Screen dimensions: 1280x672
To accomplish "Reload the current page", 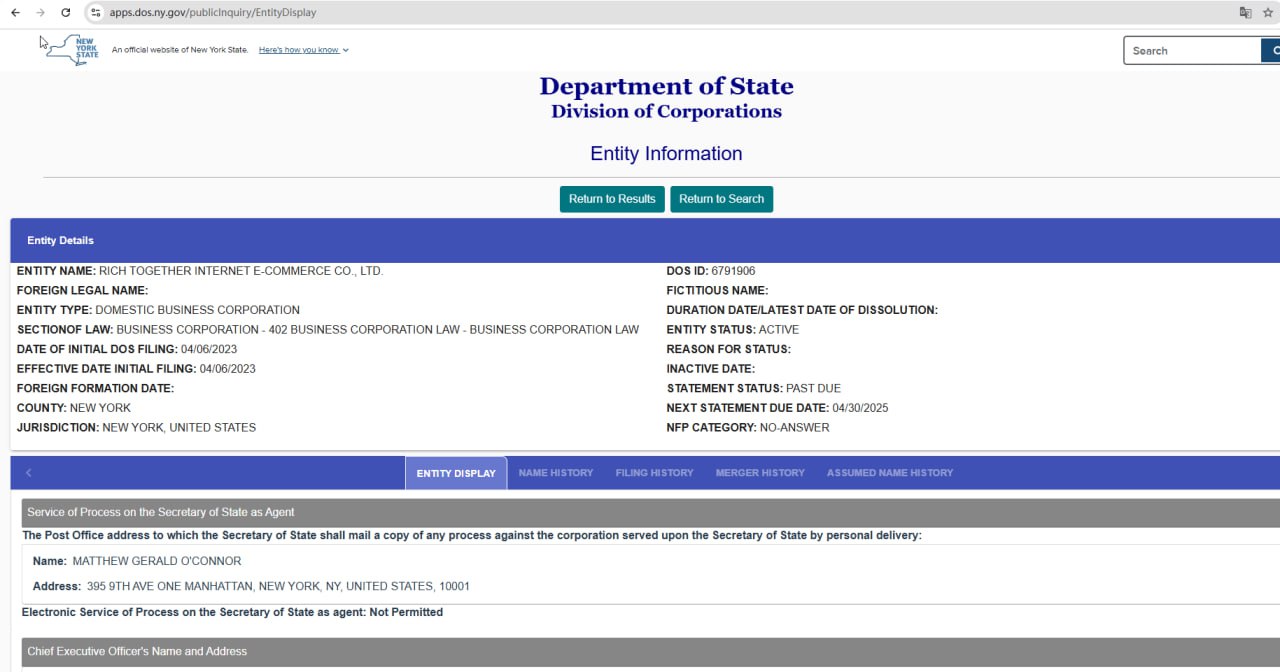I will (x=66, y=13).
